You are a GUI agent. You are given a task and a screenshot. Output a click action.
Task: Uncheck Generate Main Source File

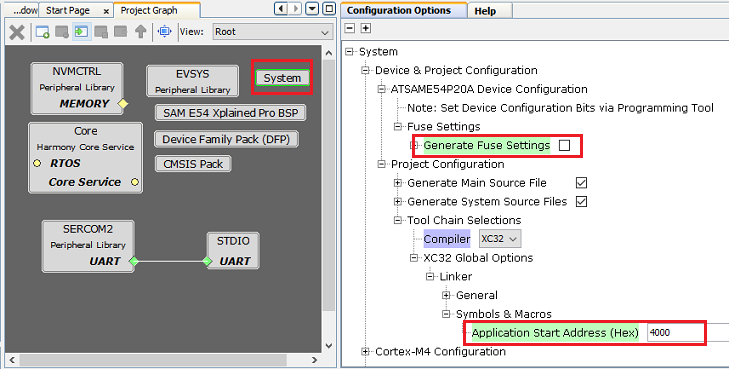click(581, 183)
